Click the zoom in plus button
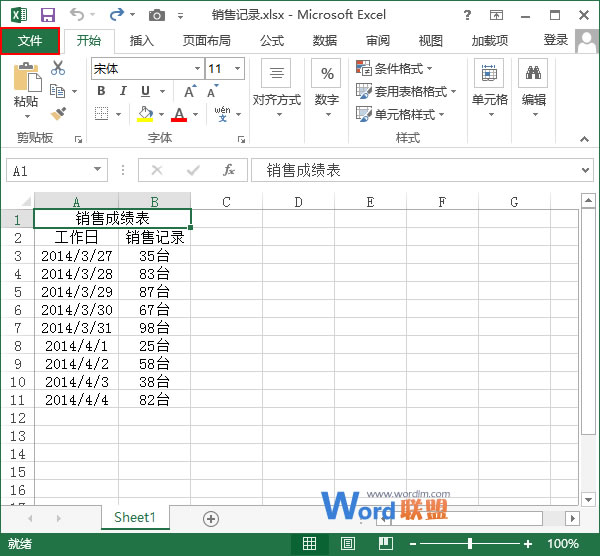The image size is (600, 556). (528, 543)
